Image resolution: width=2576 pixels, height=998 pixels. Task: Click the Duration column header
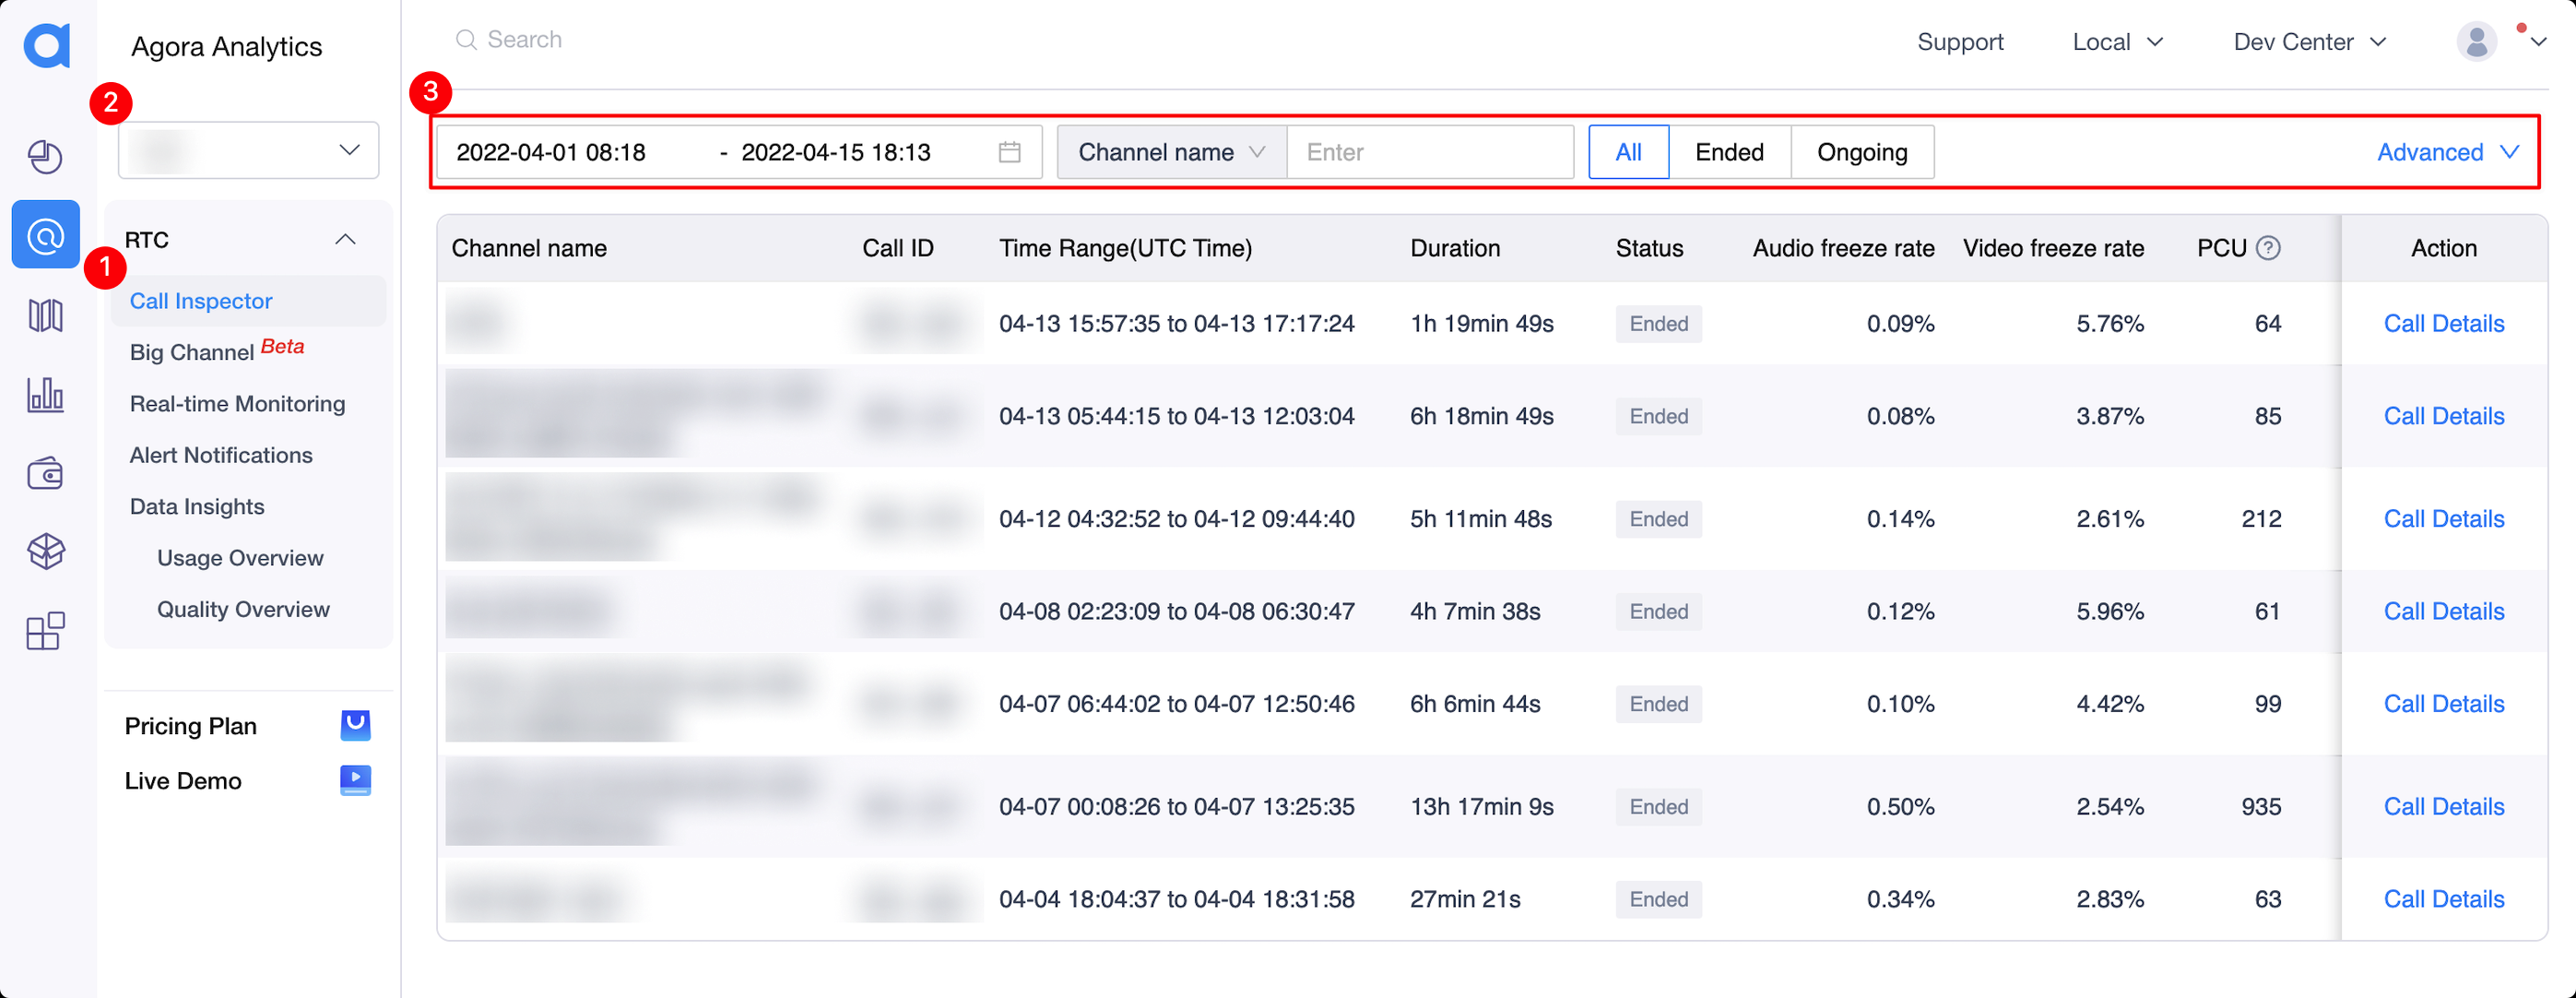click(x=1455, y=248)
